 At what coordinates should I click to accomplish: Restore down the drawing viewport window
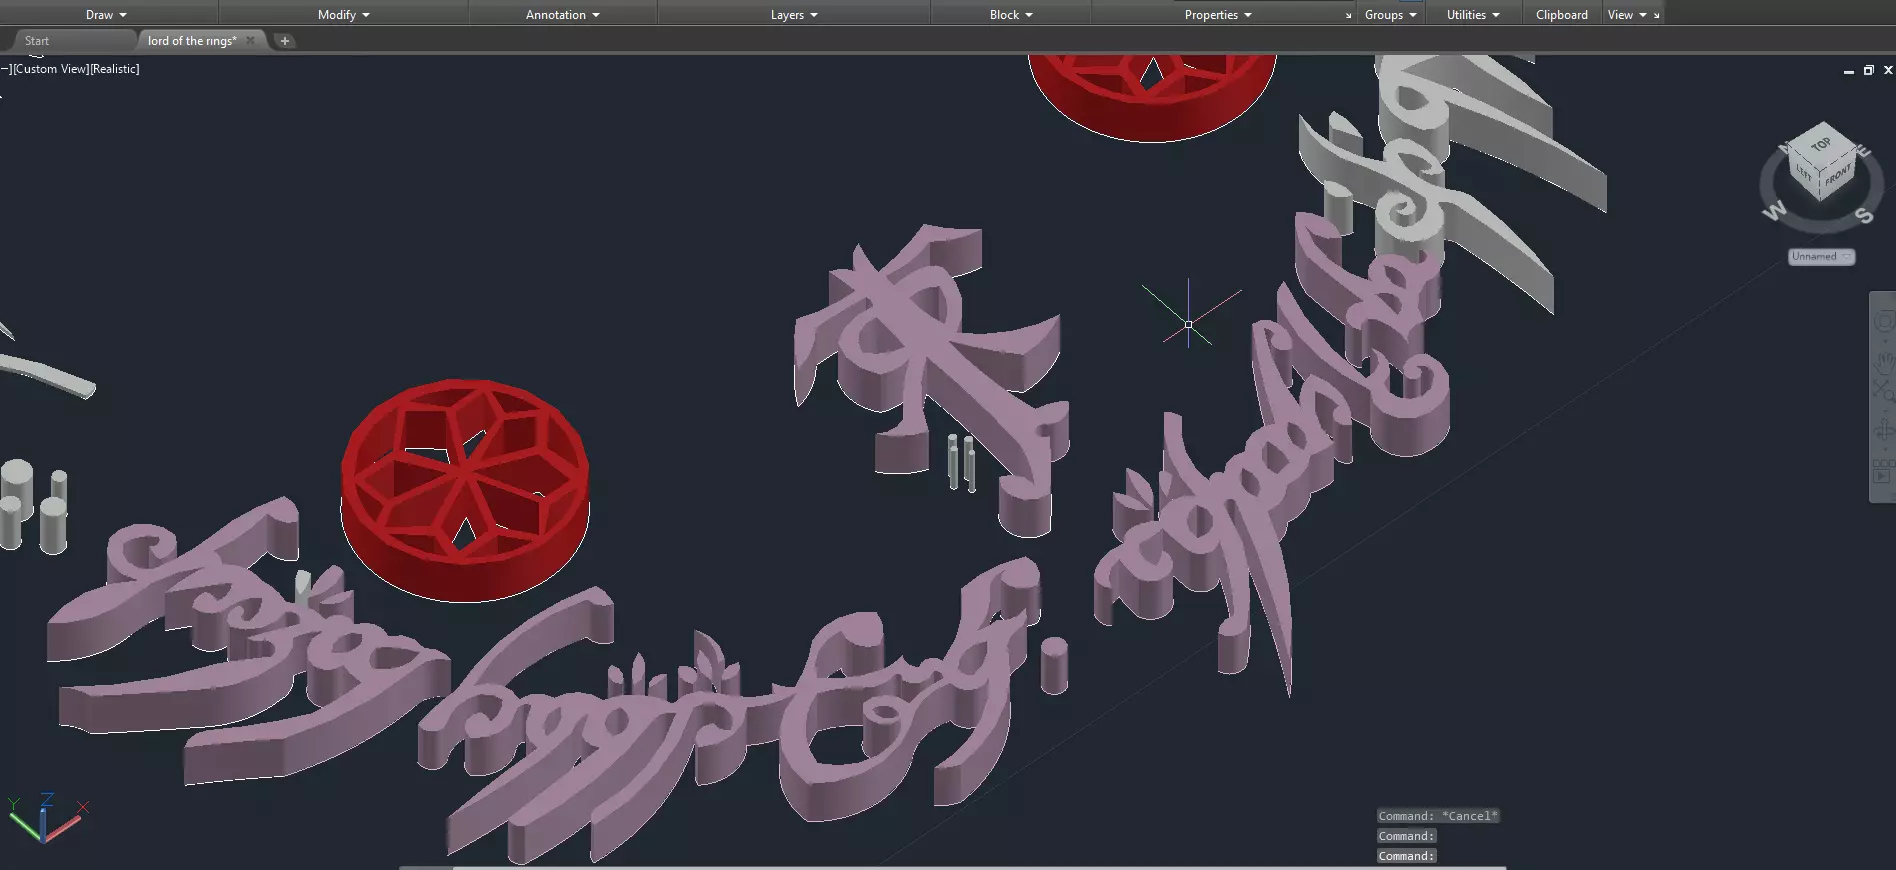[1868, 70]
